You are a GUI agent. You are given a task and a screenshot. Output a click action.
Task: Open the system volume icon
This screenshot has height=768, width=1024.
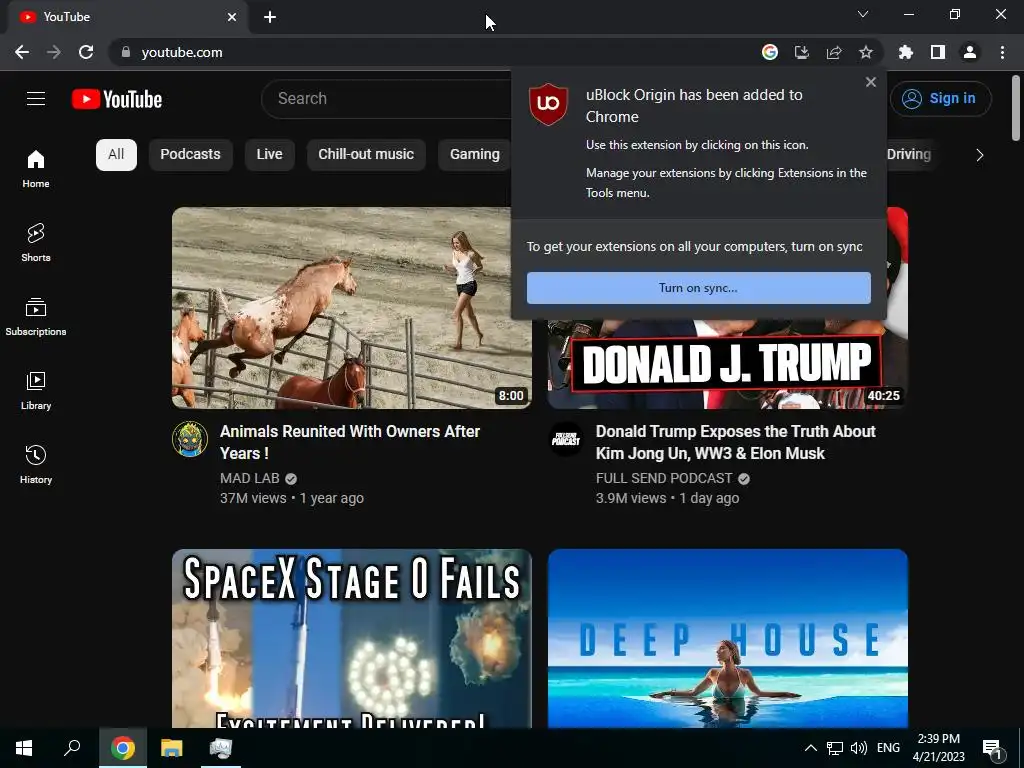(x=859, y=748)
